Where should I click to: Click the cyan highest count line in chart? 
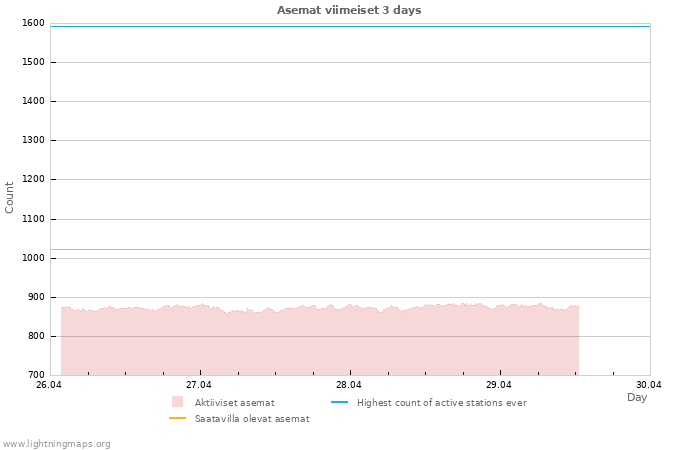pos(350,26)
